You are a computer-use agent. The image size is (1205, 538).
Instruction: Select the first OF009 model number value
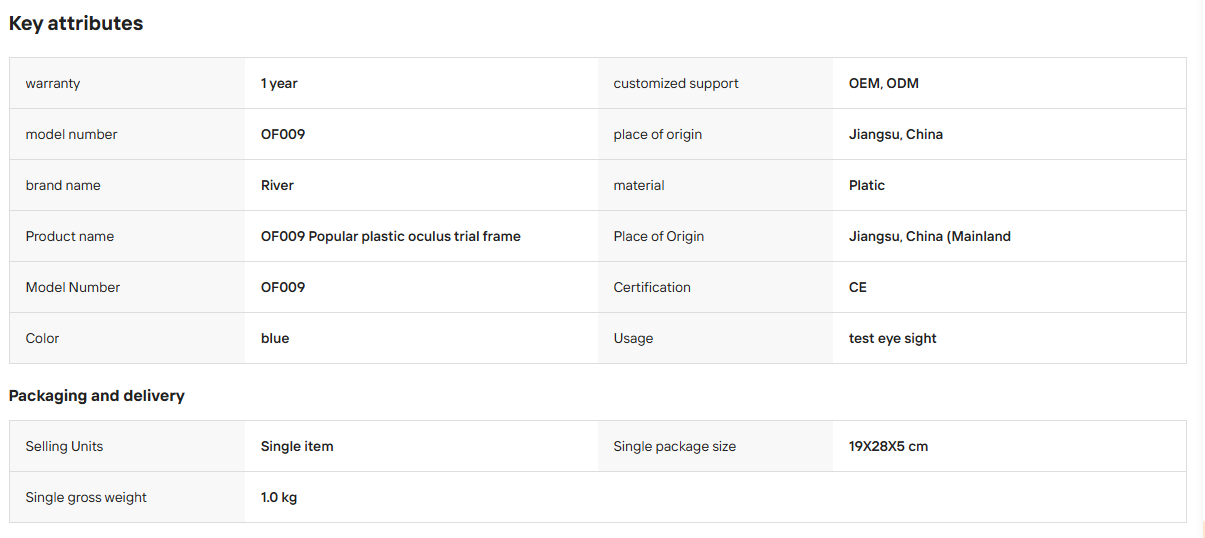point(283,134)
